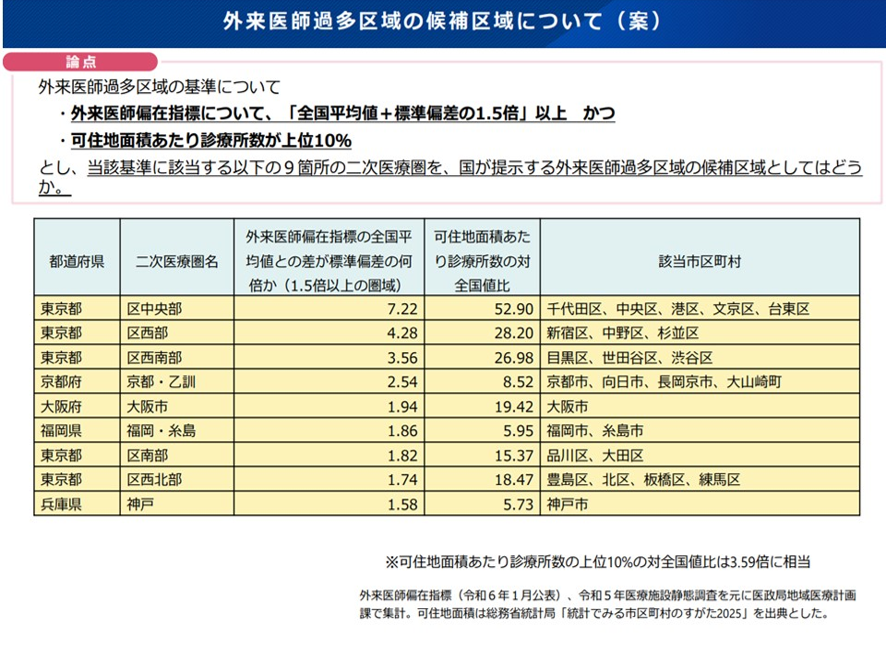Image resolution: width=886 pixels, height=664 pixels.
Task: Select the 京都・乙訓 cell
Action: pyautogui.click(x=162, y=382)
